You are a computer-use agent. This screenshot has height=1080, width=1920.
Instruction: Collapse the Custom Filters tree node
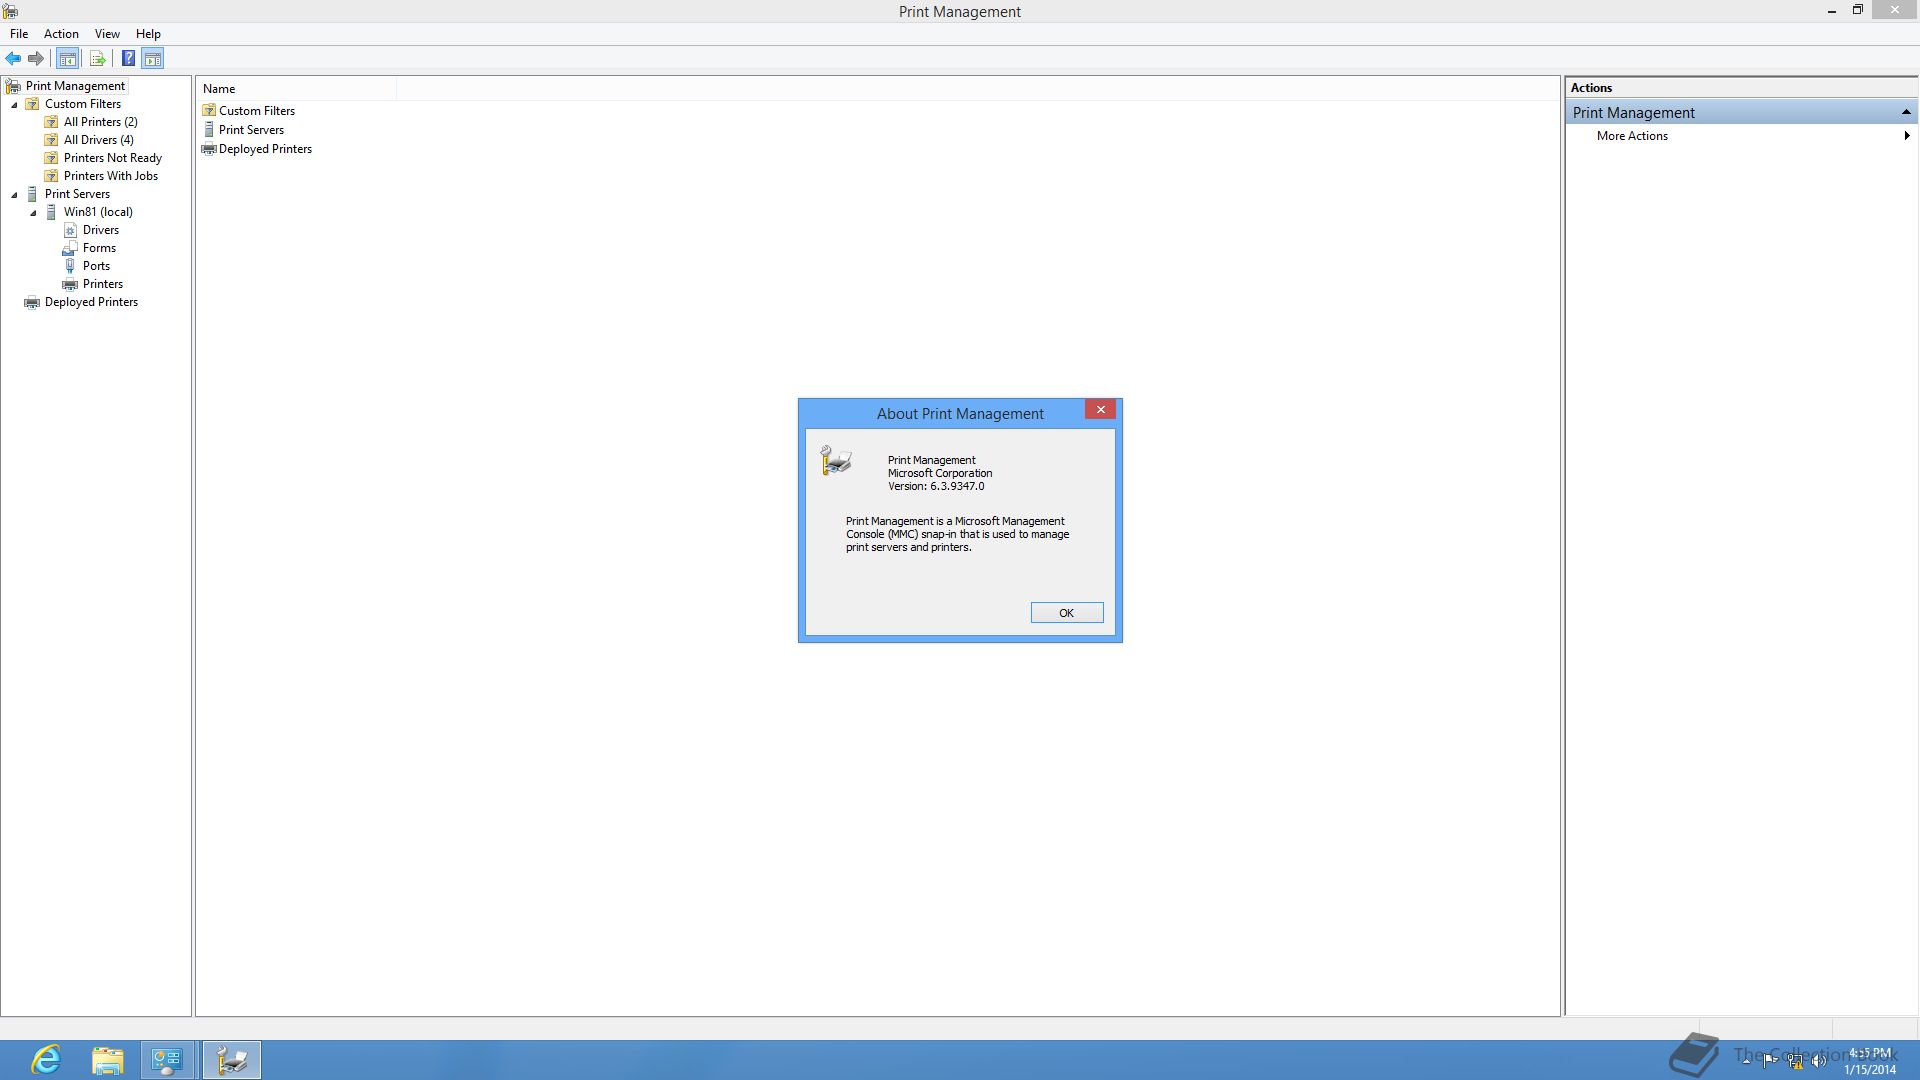(14, 105)
